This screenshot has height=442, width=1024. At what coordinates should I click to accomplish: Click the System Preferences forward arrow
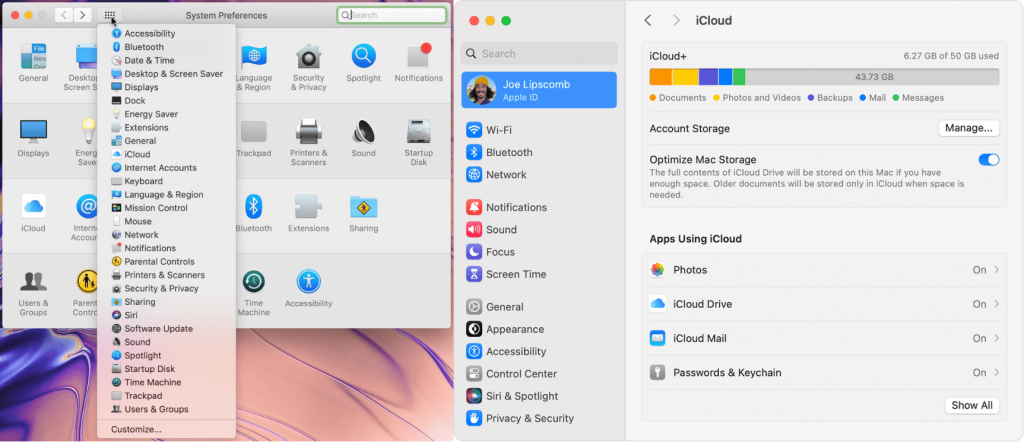click(82, 15)
